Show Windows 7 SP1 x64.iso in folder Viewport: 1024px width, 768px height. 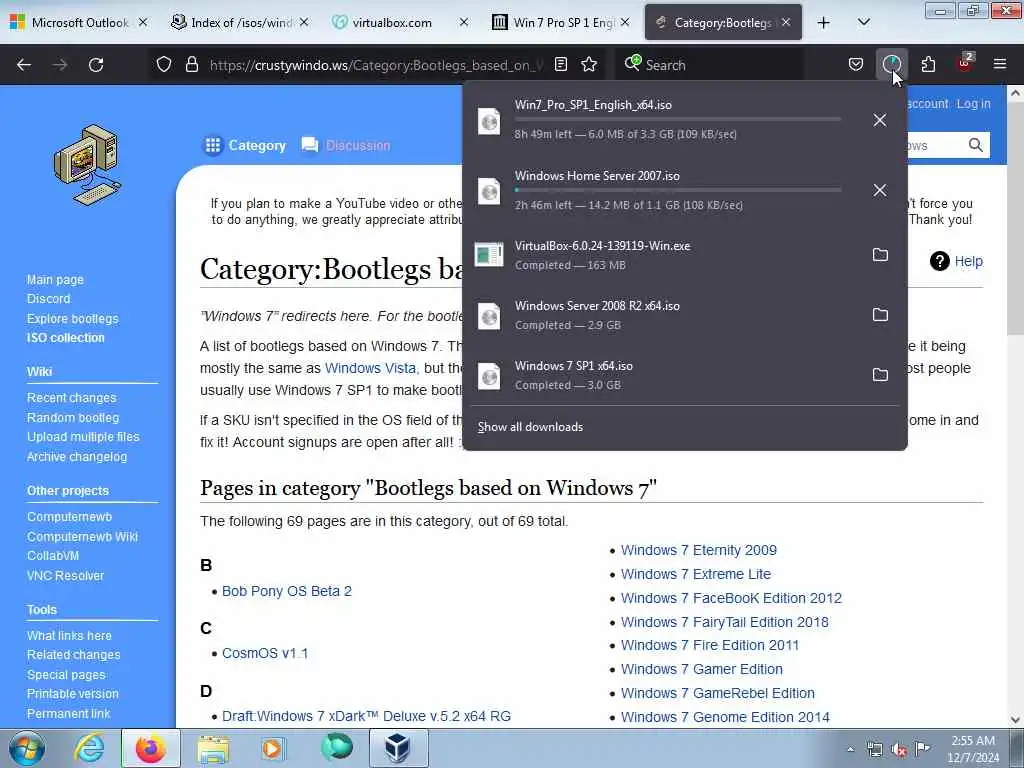(880, 375)
